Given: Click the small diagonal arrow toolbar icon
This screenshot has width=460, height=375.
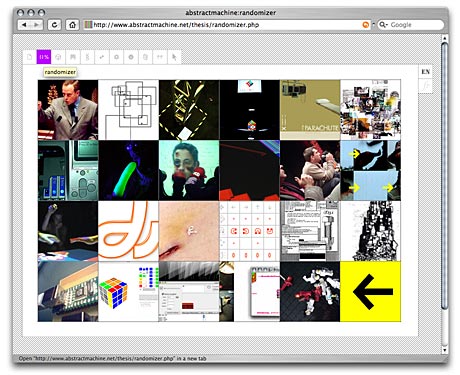Looking at the screenshot, I should click(102, 57).
